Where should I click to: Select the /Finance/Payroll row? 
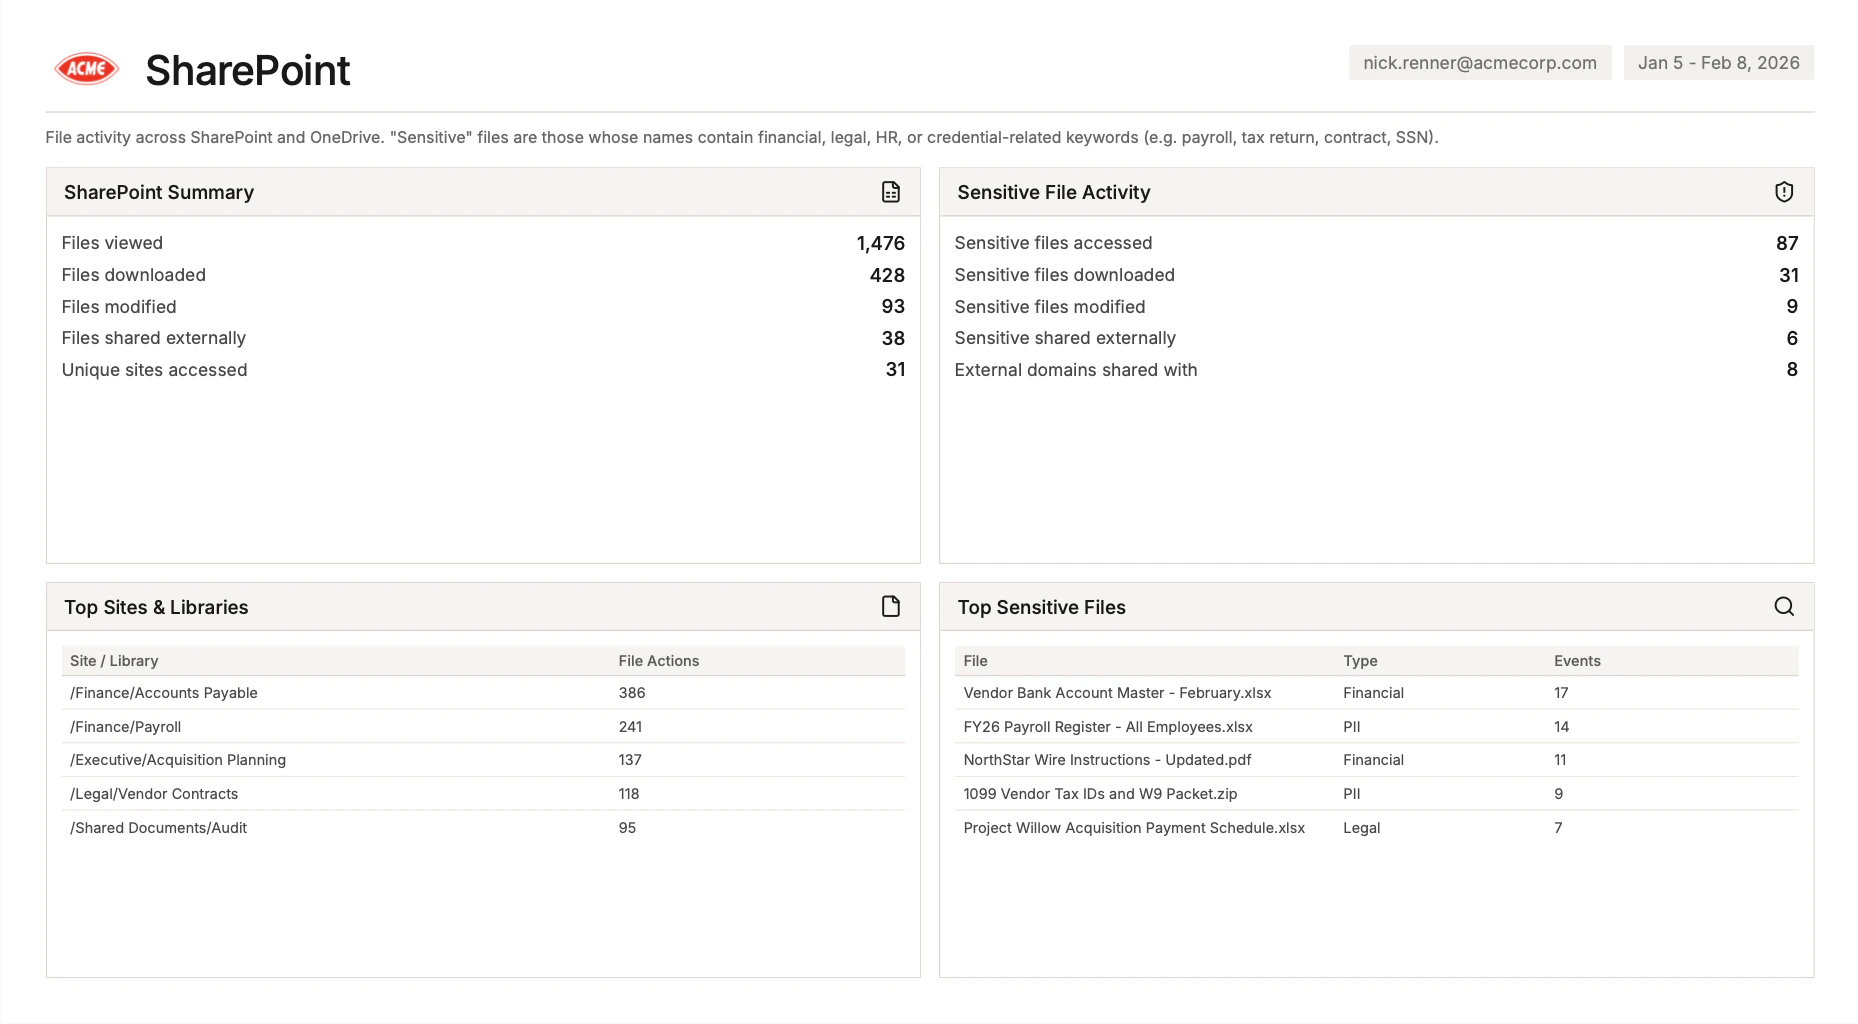483,727
